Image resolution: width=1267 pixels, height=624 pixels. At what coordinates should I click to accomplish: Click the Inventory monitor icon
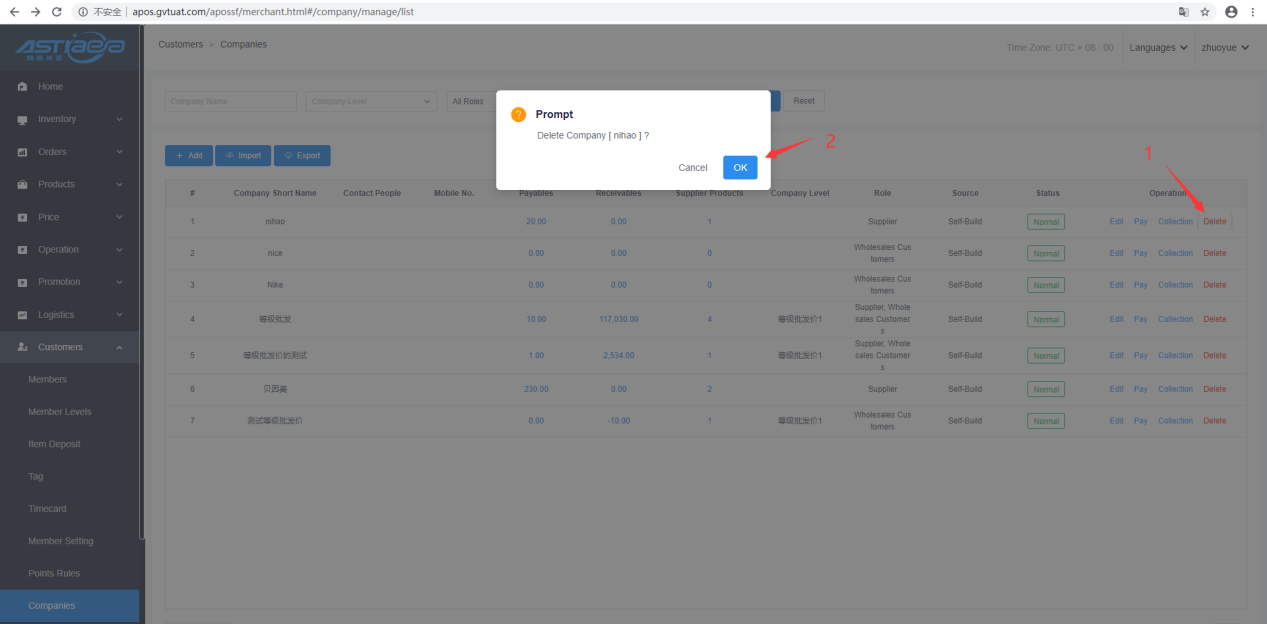(22, 119)
